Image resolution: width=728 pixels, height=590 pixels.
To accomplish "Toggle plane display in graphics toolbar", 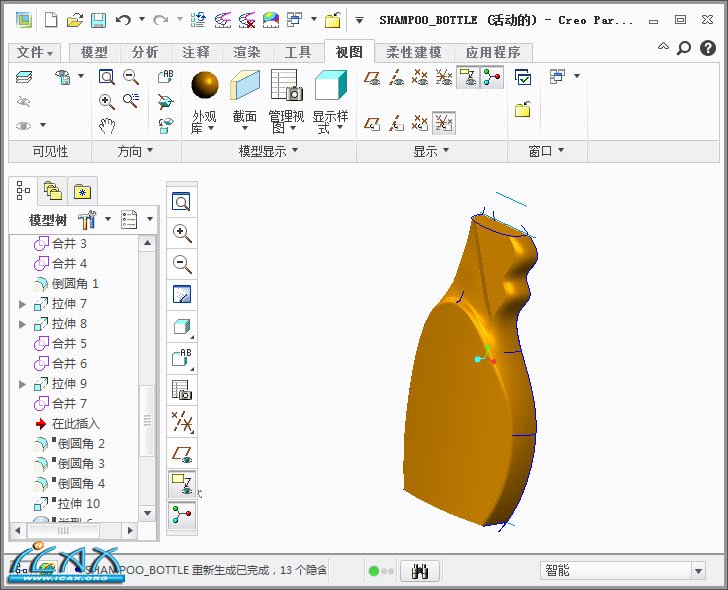I will (182, 453).
